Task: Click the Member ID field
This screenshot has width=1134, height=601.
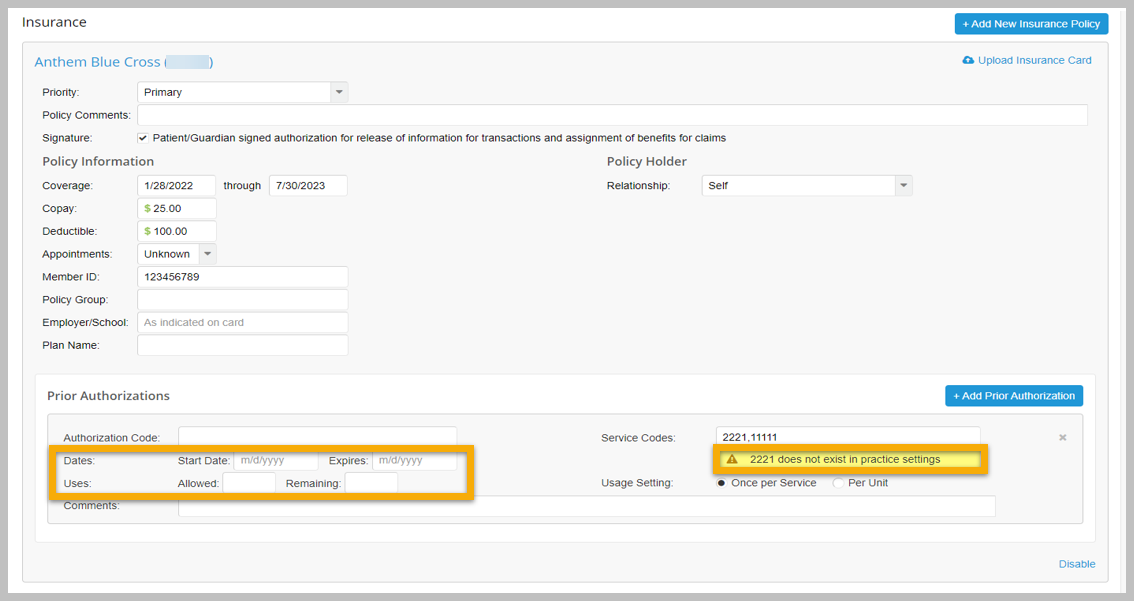Action: click(242, 277)
